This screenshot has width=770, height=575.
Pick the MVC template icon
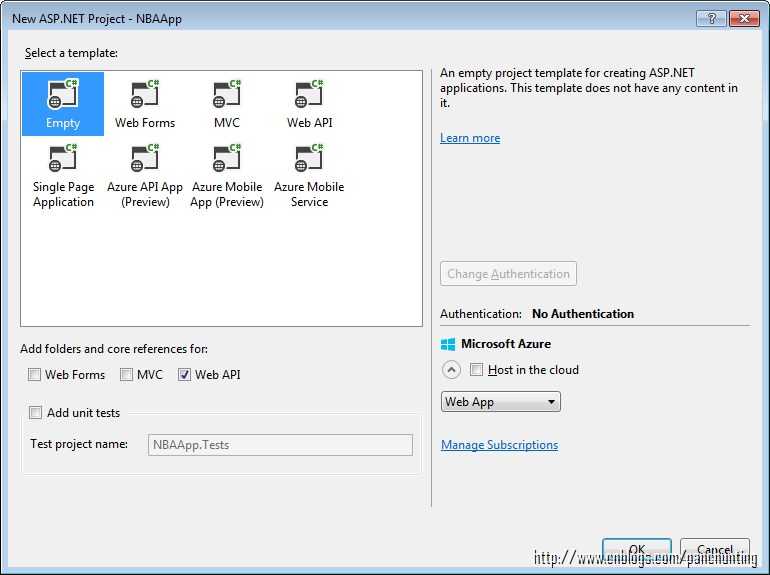click(227, 104)
